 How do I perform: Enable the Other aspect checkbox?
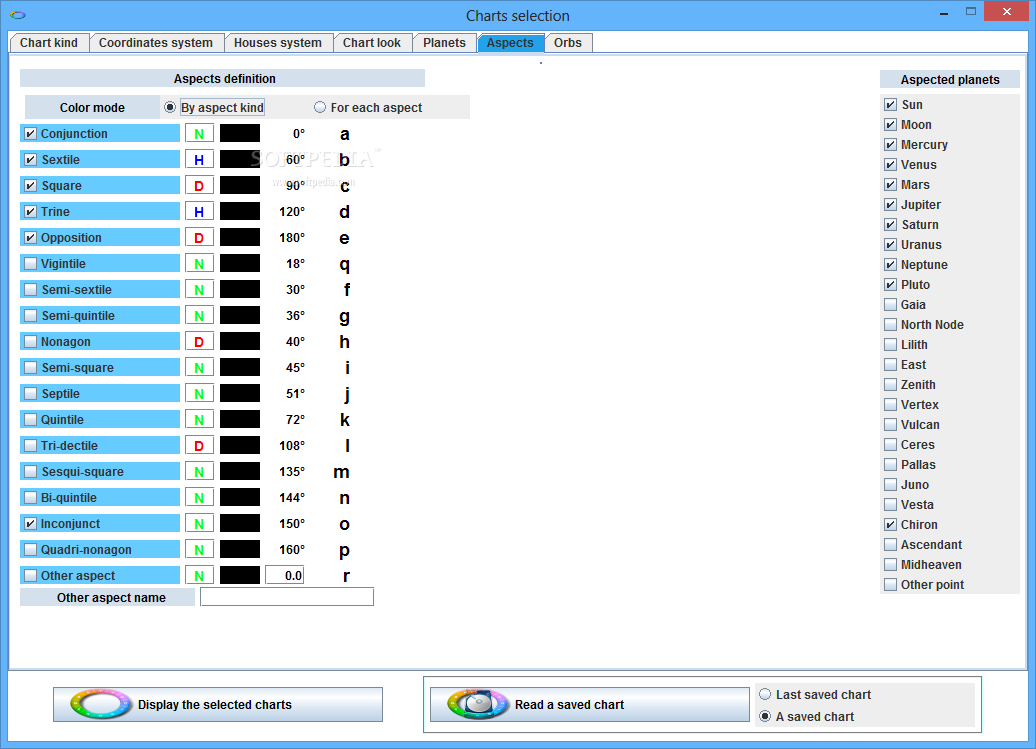30,575
